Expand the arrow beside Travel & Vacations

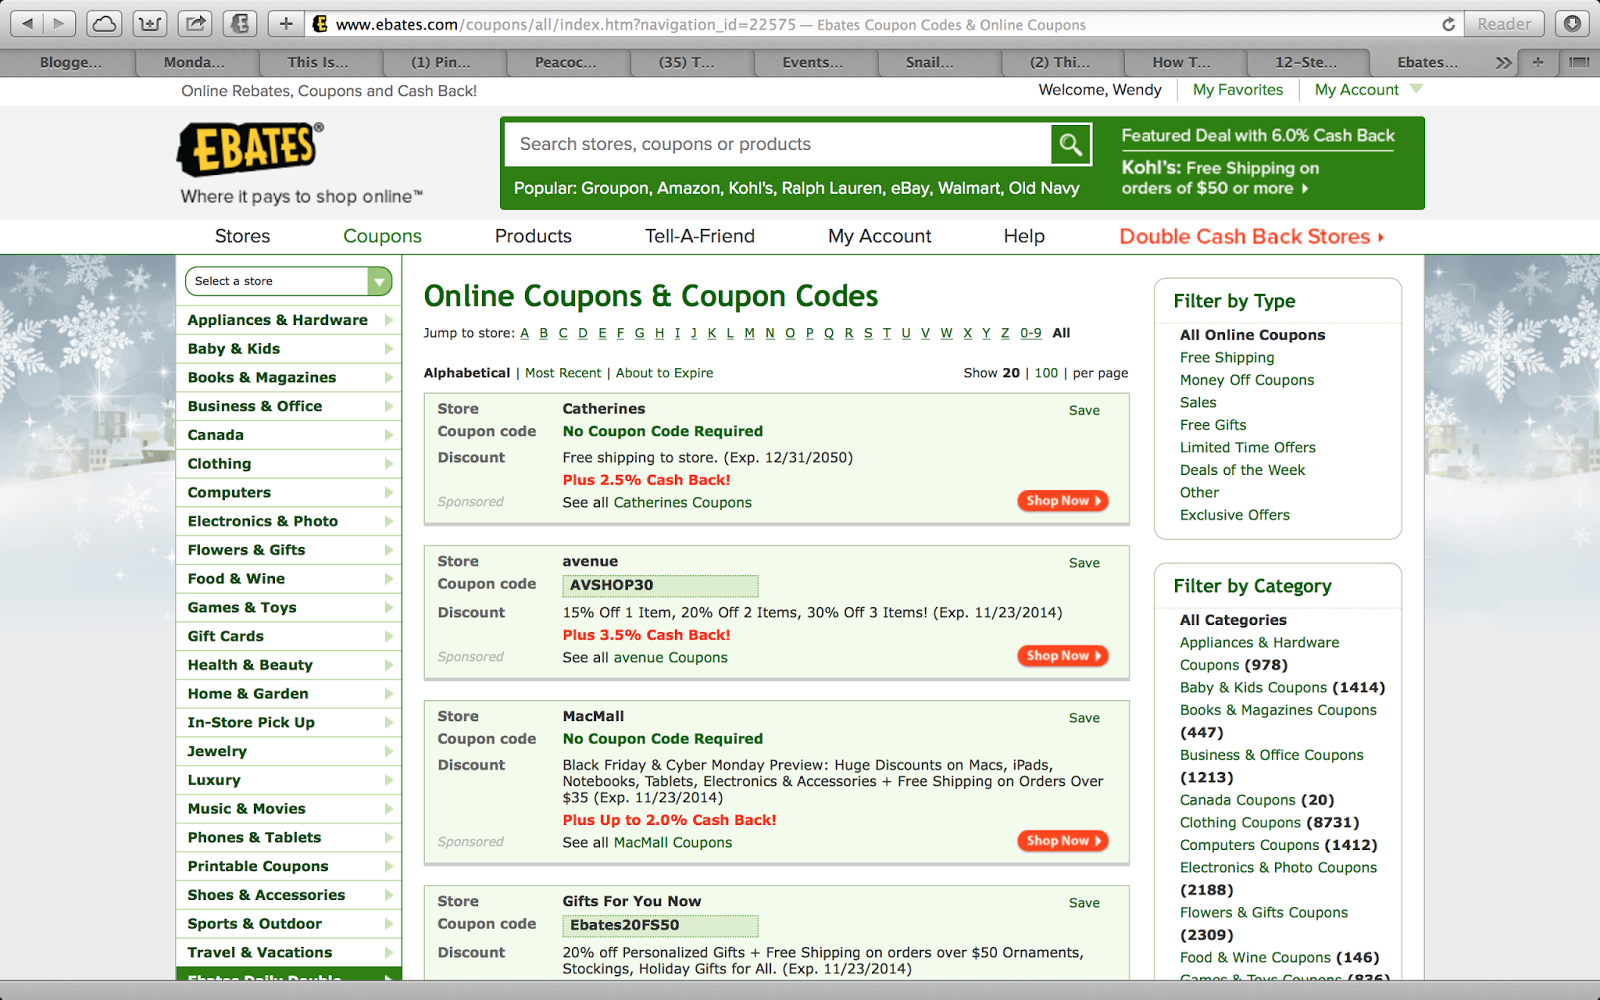388,953
